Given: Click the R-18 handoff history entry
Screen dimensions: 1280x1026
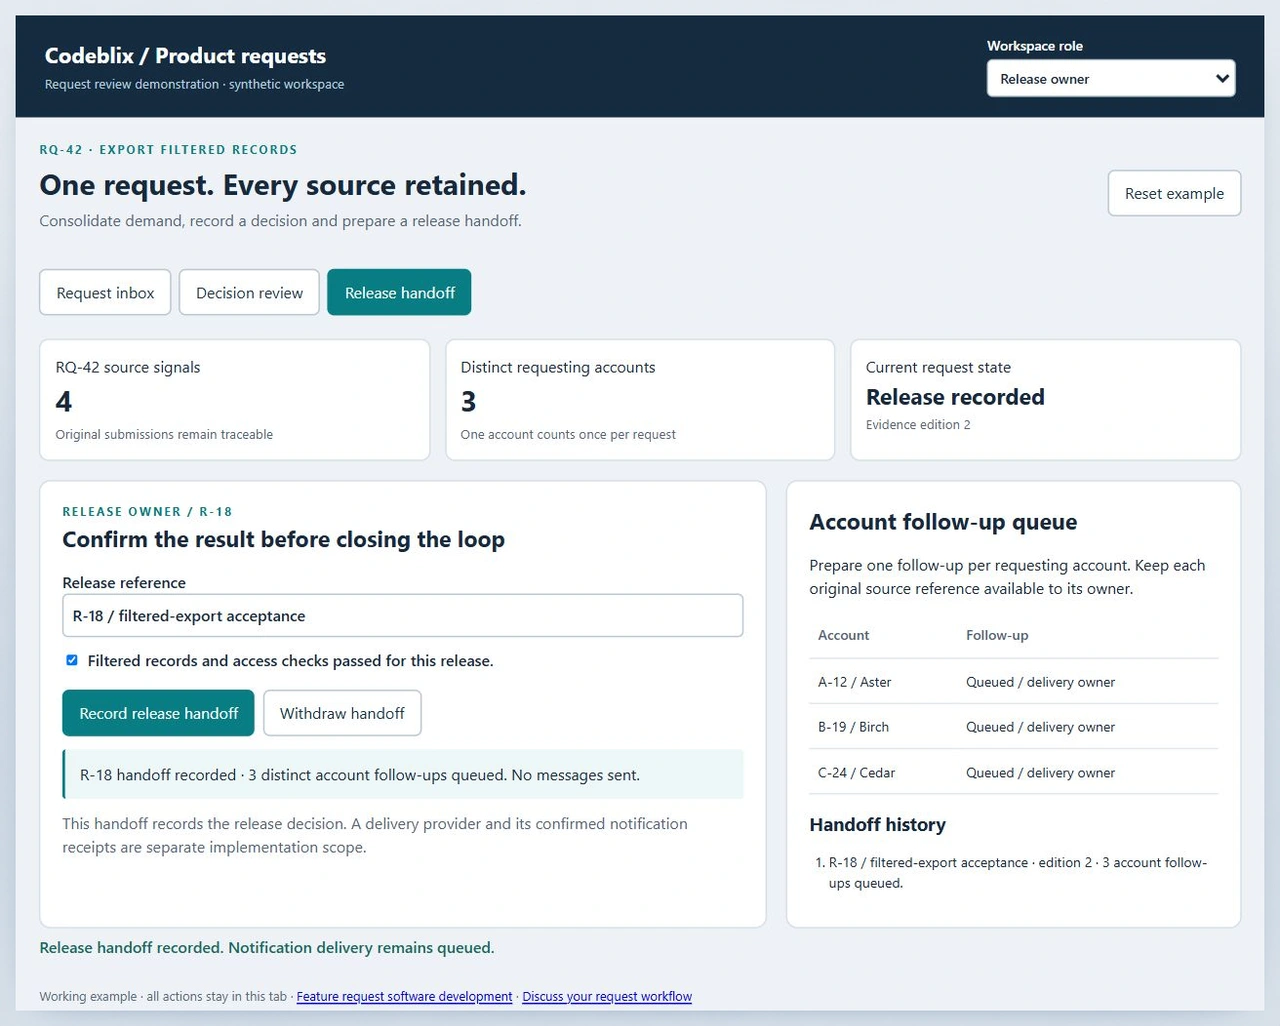Looking at the screenshot, I should point(1017,872).
